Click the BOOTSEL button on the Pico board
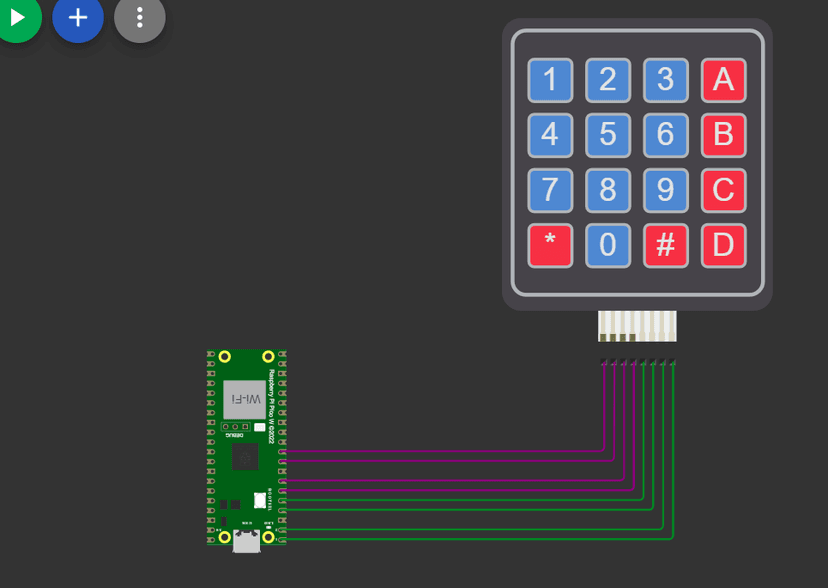 260,500
